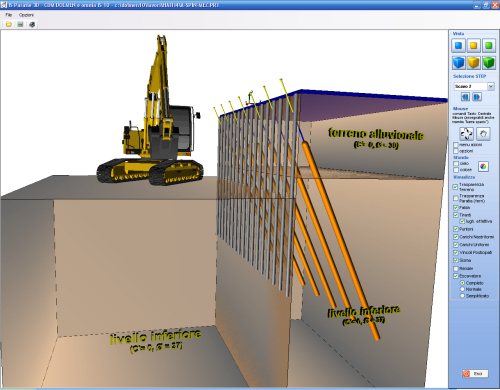
Task: Click the save image toolbar icon
Action: (x=20, y=24)
